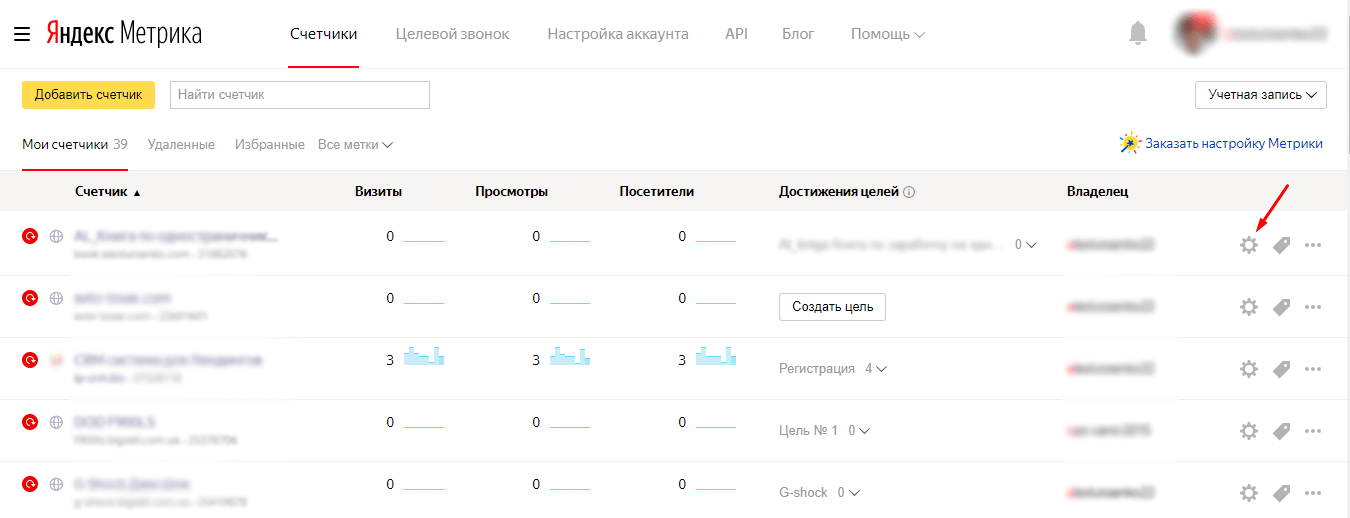
Task: Click Просмотры sparkline in Регистрация row
Action: (570, 356)
